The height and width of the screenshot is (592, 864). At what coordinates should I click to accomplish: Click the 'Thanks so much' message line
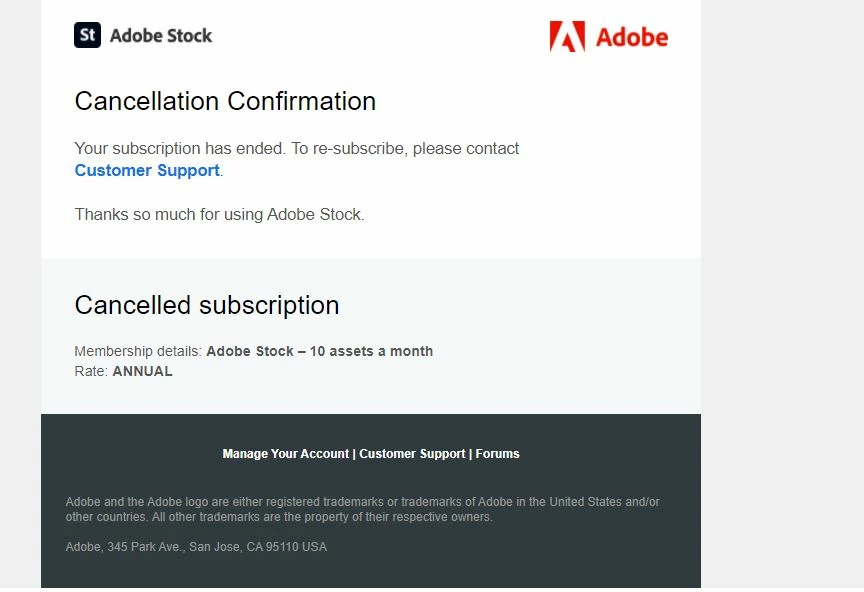[x=219, y=214]
